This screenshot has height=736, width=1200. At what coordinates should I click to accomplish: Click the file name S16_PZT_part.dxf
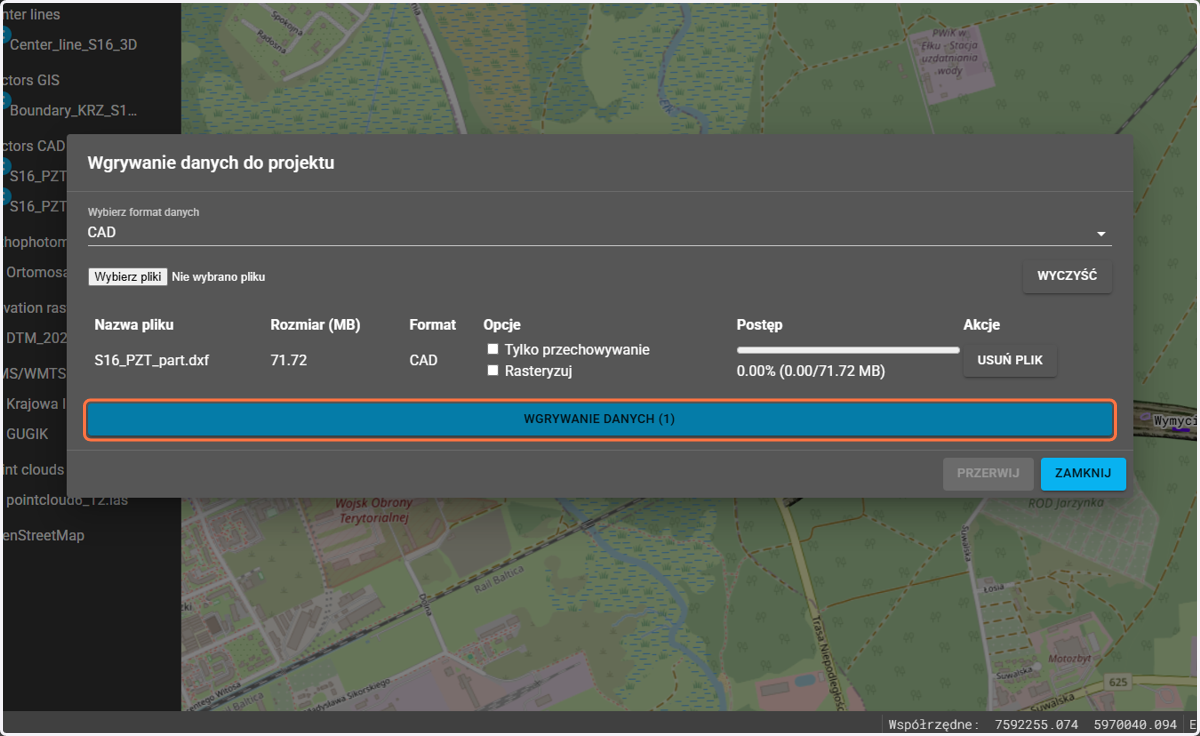tap(152, 360)
